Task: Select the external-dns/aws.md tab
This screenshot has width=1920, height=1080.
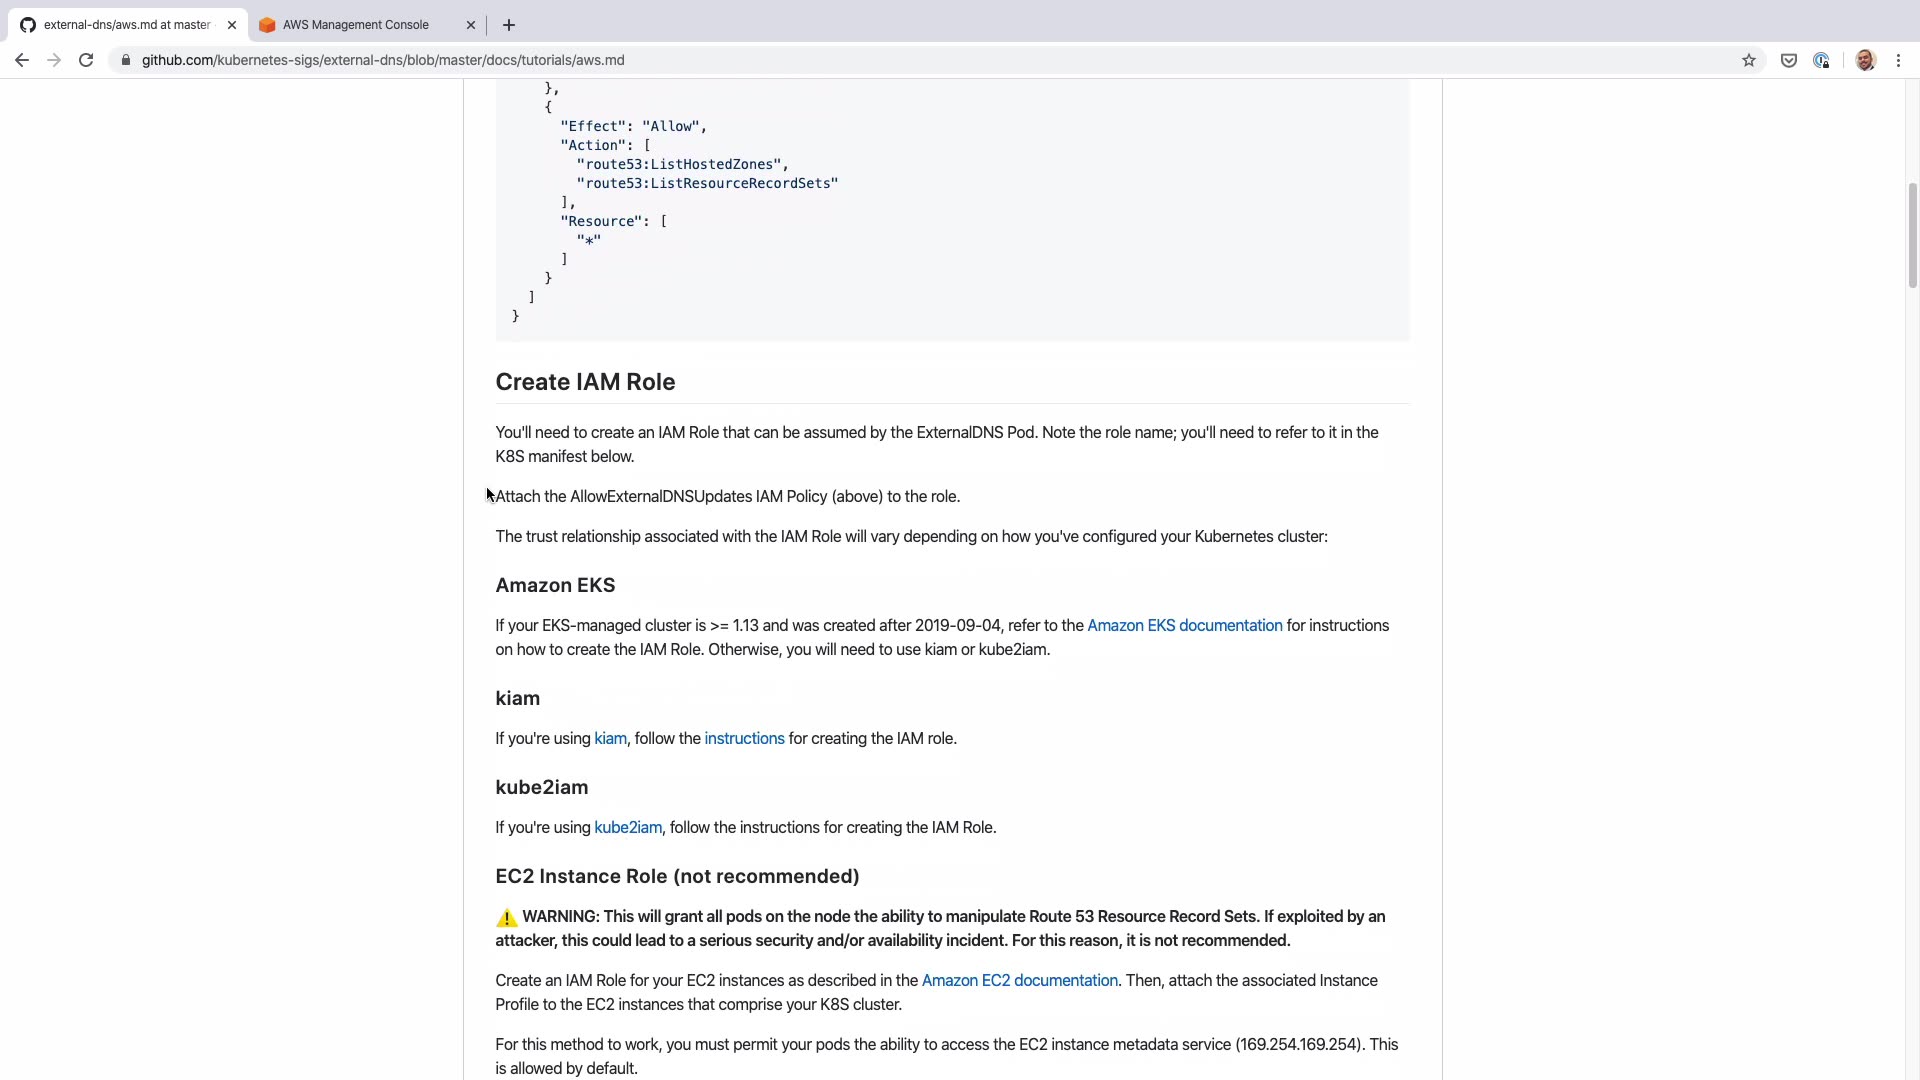Action: [125, 25]
